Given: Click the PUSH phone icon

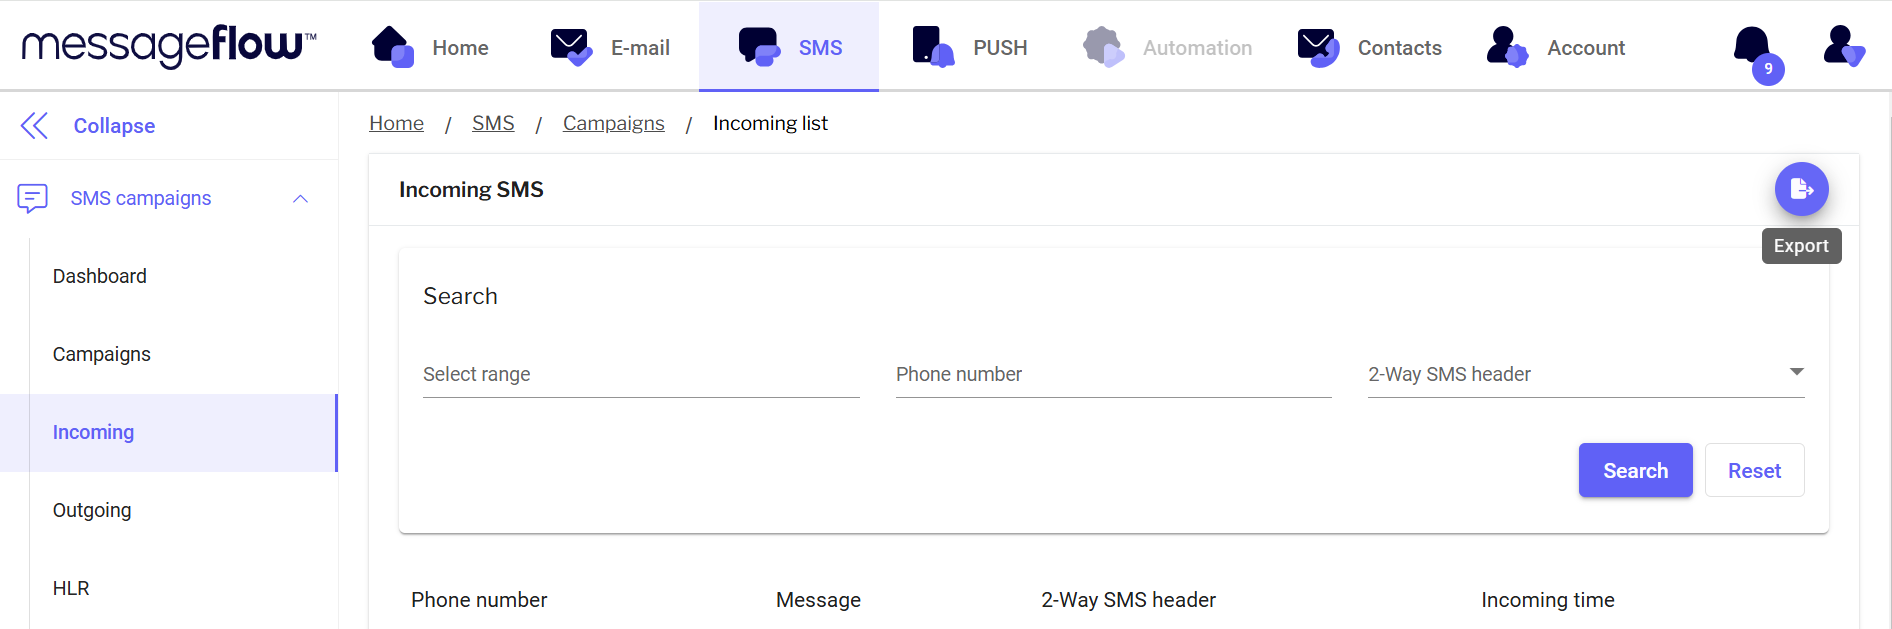Looking at the screenshot, I should tap(932, 47).
